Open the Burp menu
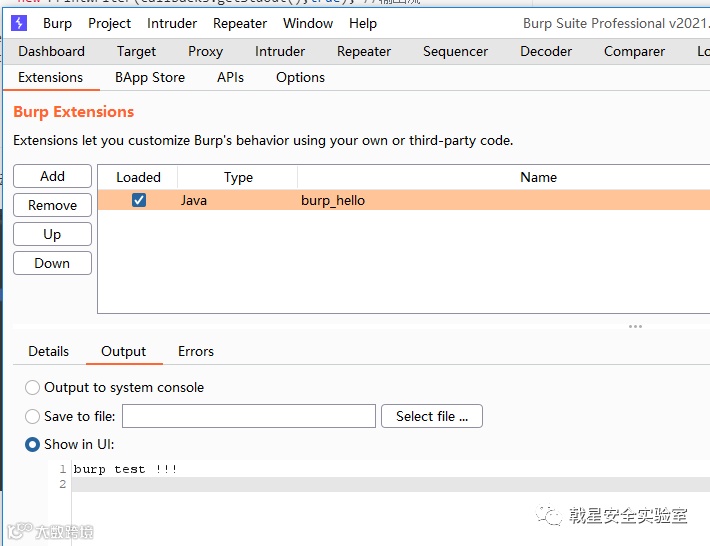This screenshot has width=710, height=546. coord(58,24)
